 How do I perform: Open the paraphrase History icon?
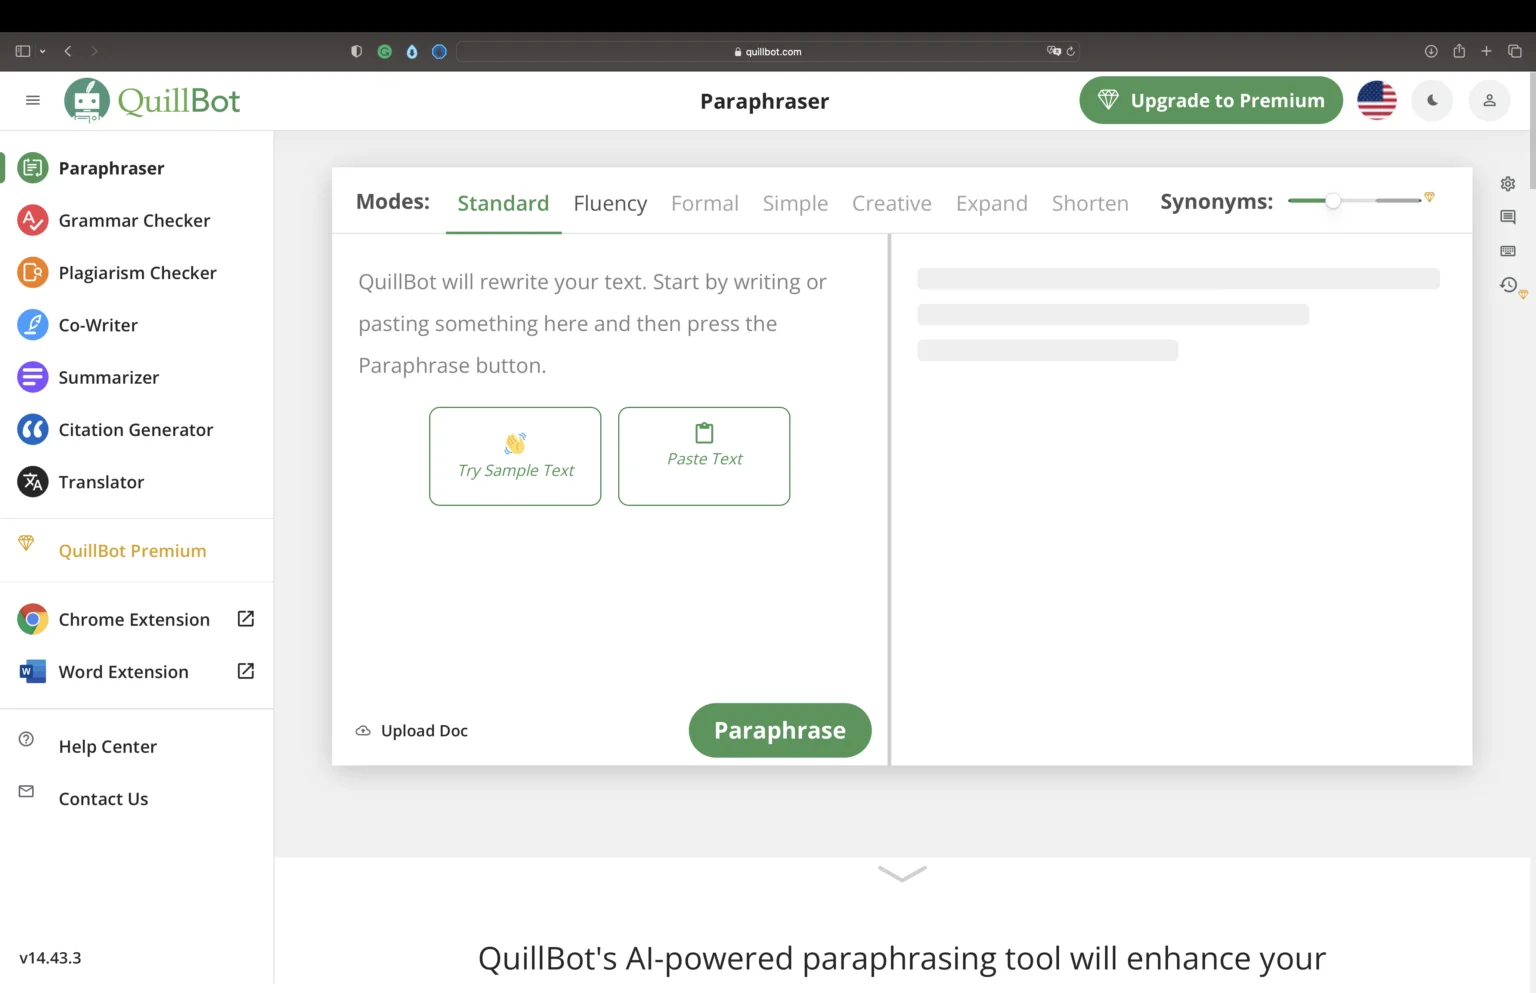pyautogui.click(x=1507, y=285)
